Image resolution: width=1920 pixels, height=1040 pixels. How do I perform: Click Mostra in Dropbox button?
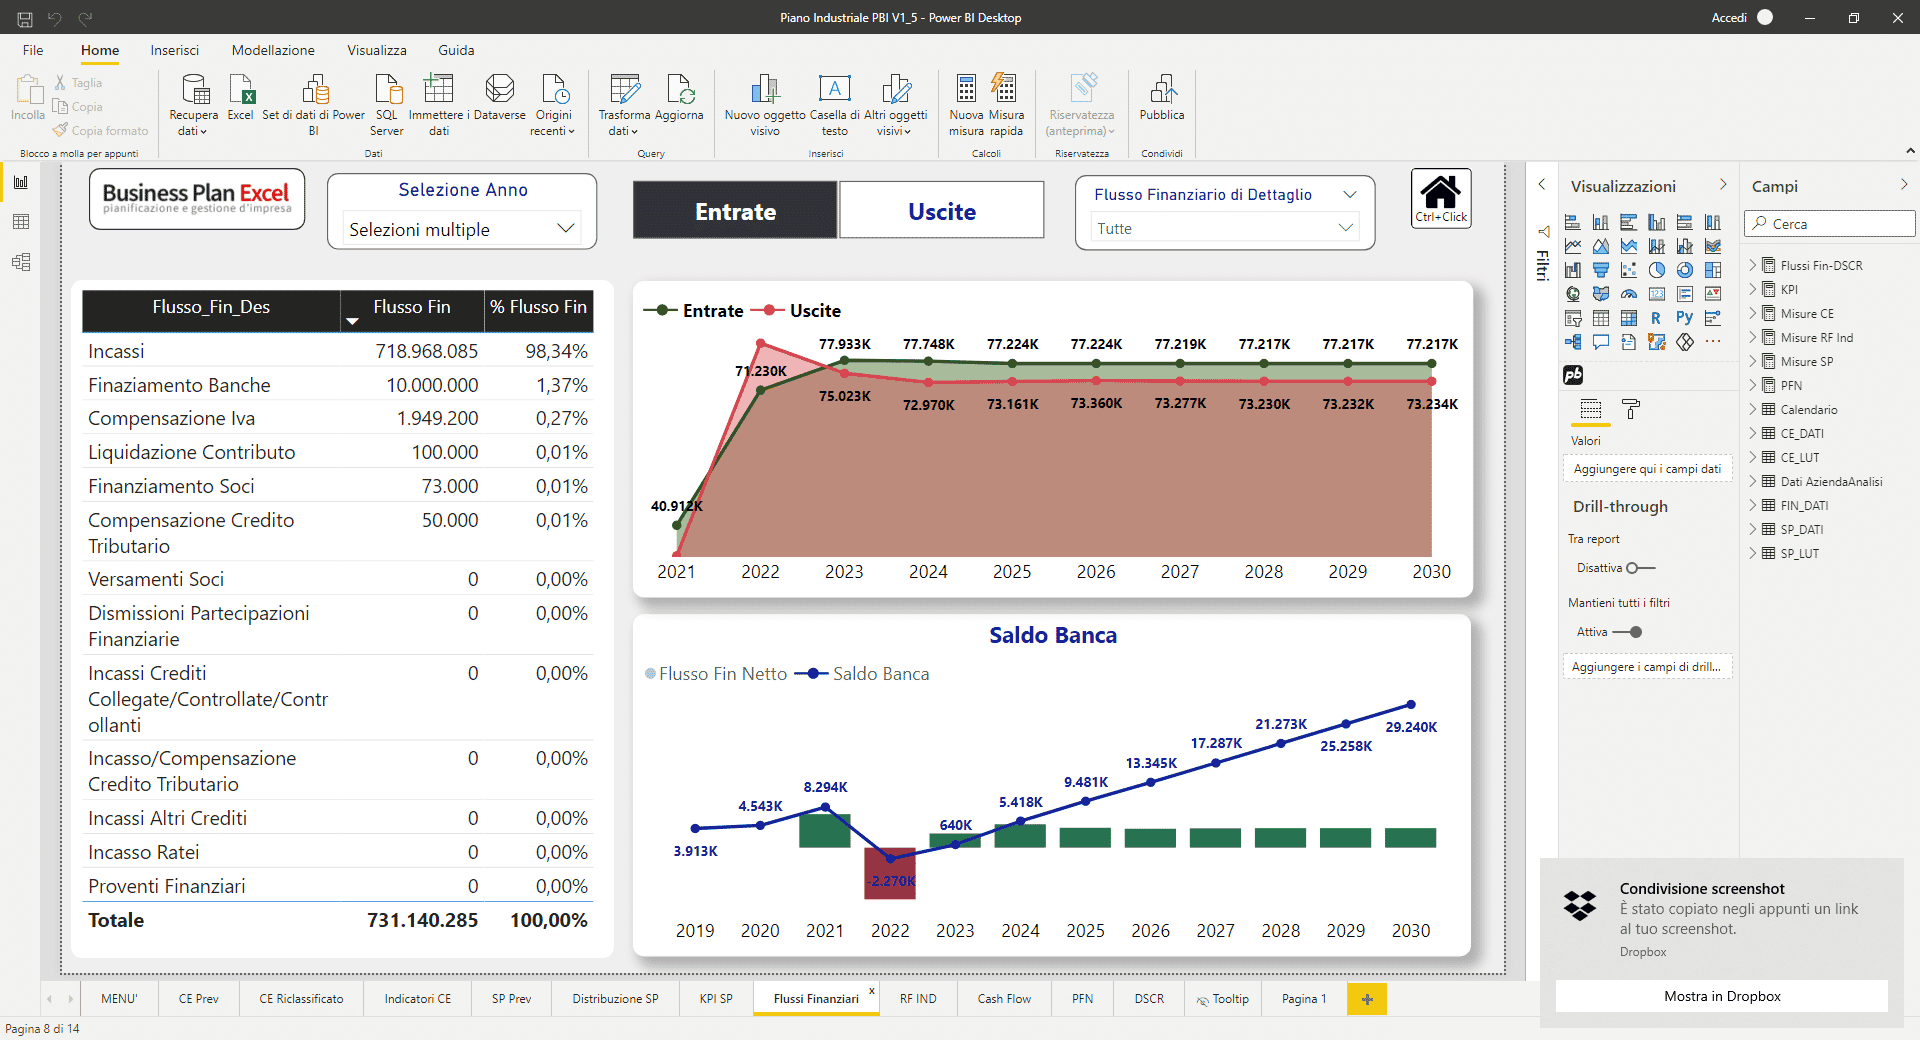pos(1721,996)
